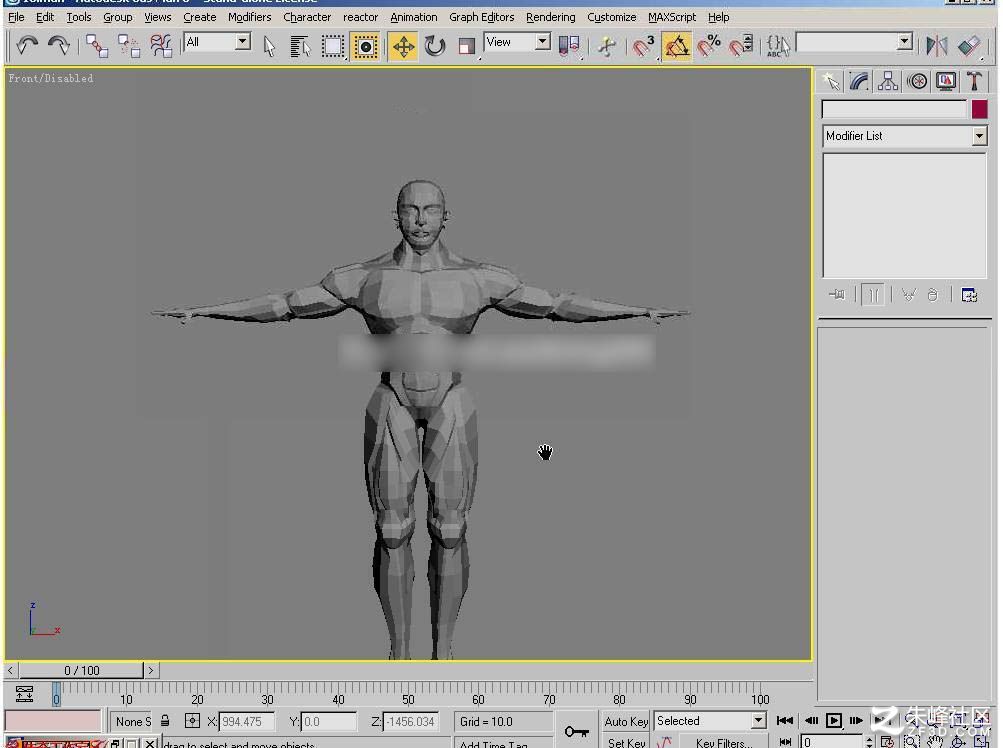Toggle Show End Result button

click(x=873, y=295)
